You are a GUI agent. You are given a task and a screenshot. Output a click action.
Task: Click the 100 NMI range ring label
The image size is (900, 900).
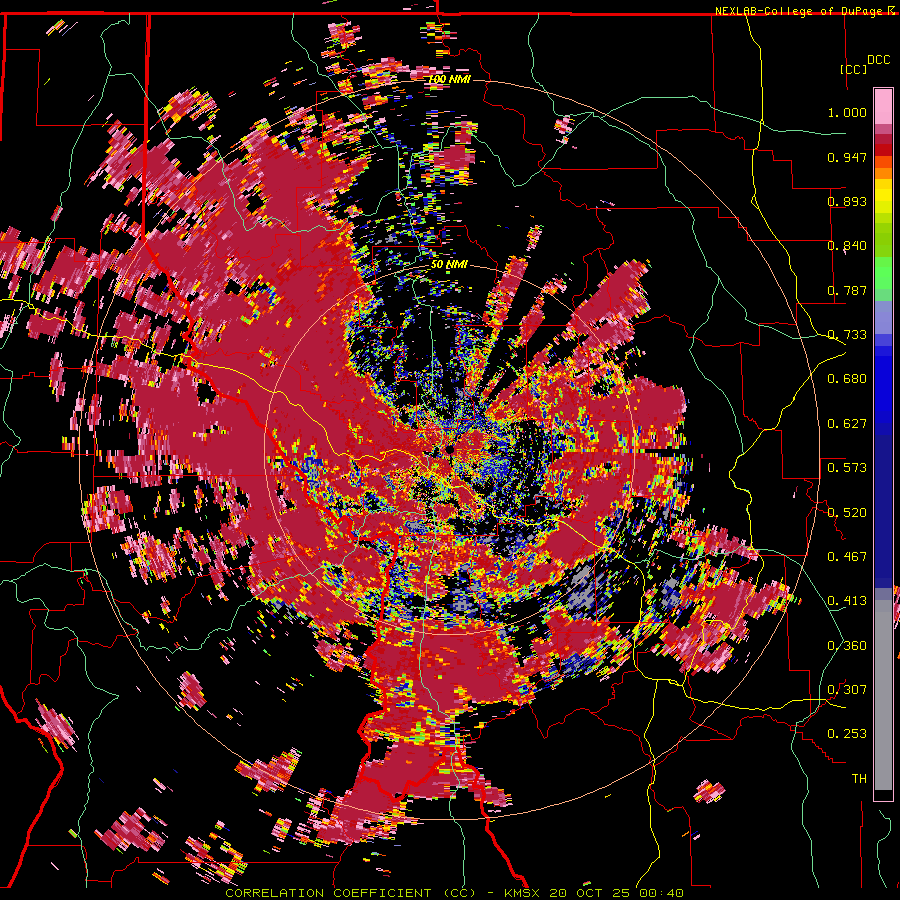coord(449,79)
